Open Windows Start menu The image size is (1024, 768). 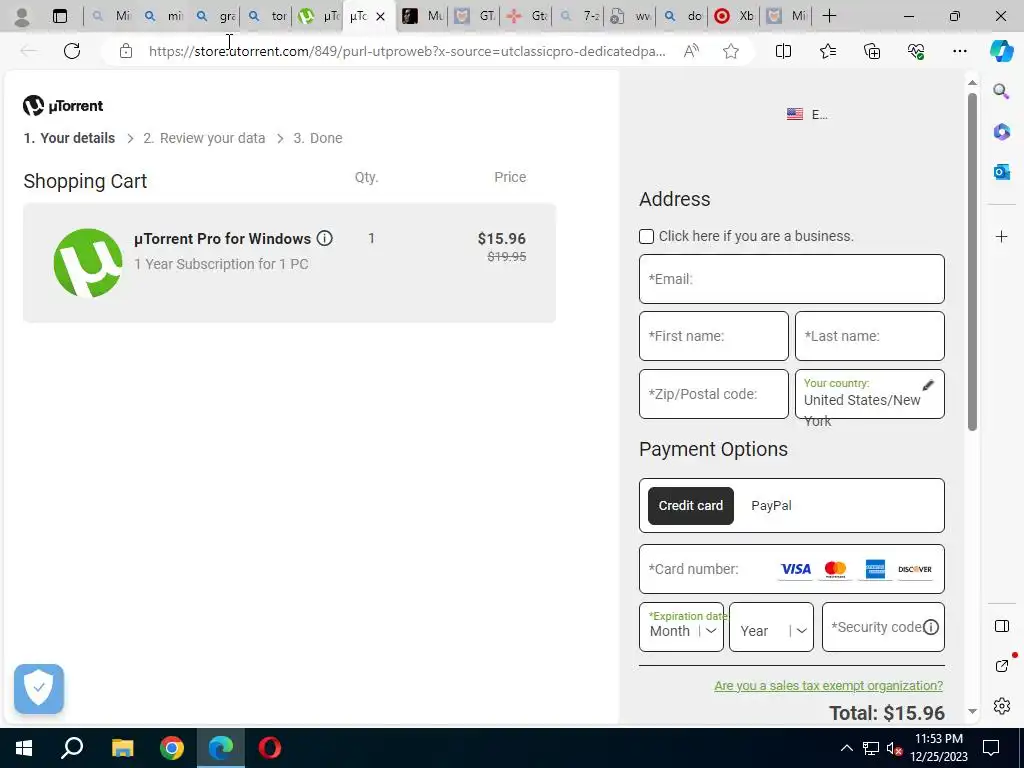24,748
